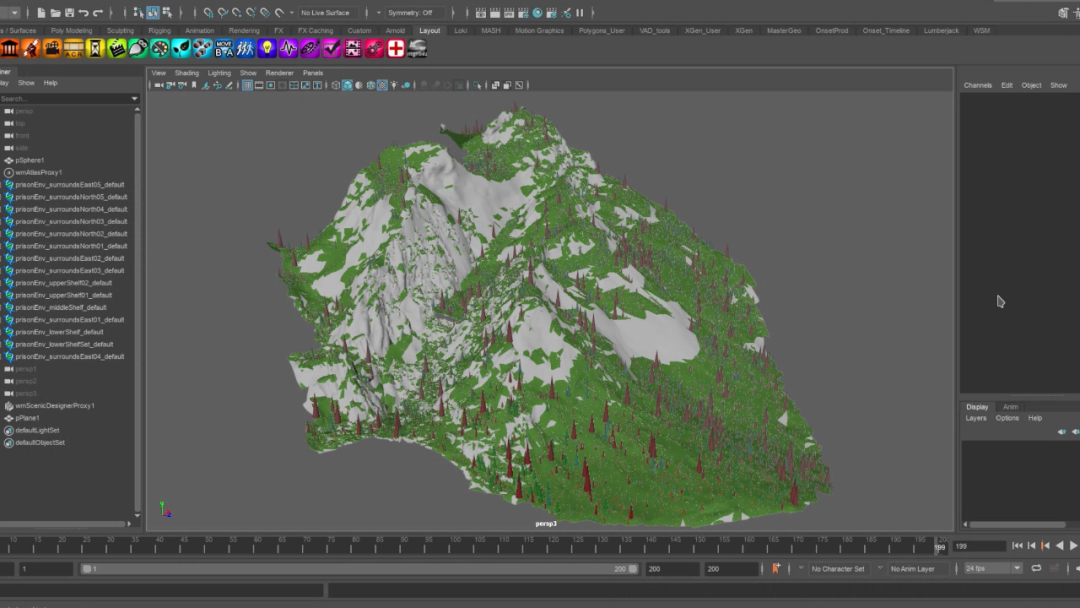Switch to the Lumberjack shelf tab
Screen dimensions: 1080x608
click(940, 31)
